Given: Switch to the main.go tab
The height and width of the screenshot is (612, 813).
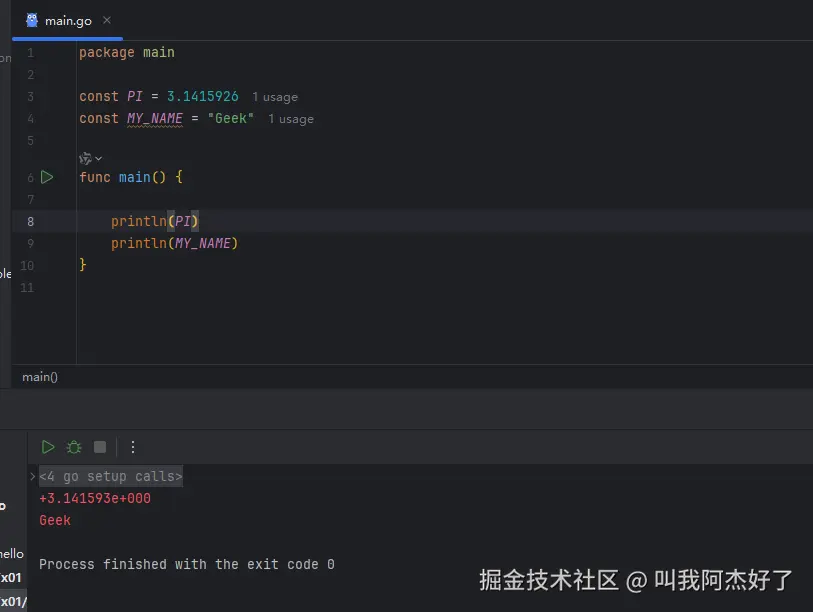Looking at the screenshot, I should click(67, 20).
